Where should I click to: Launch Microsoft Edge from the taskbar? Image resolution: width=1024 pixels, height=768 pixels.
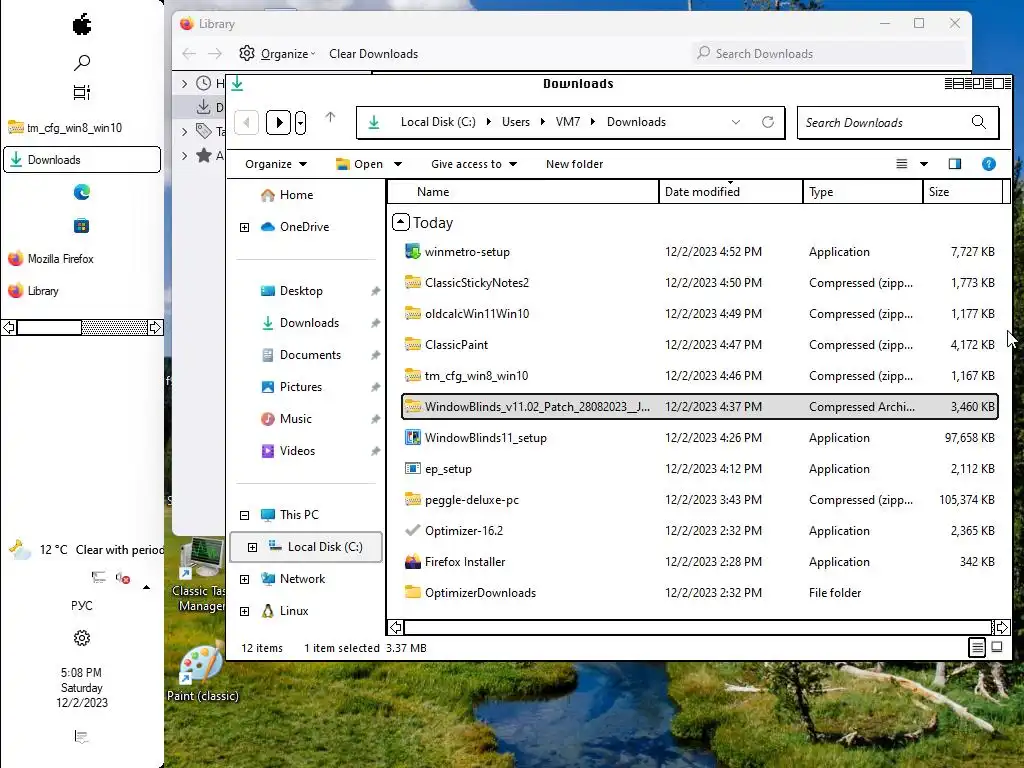(82, 192)
